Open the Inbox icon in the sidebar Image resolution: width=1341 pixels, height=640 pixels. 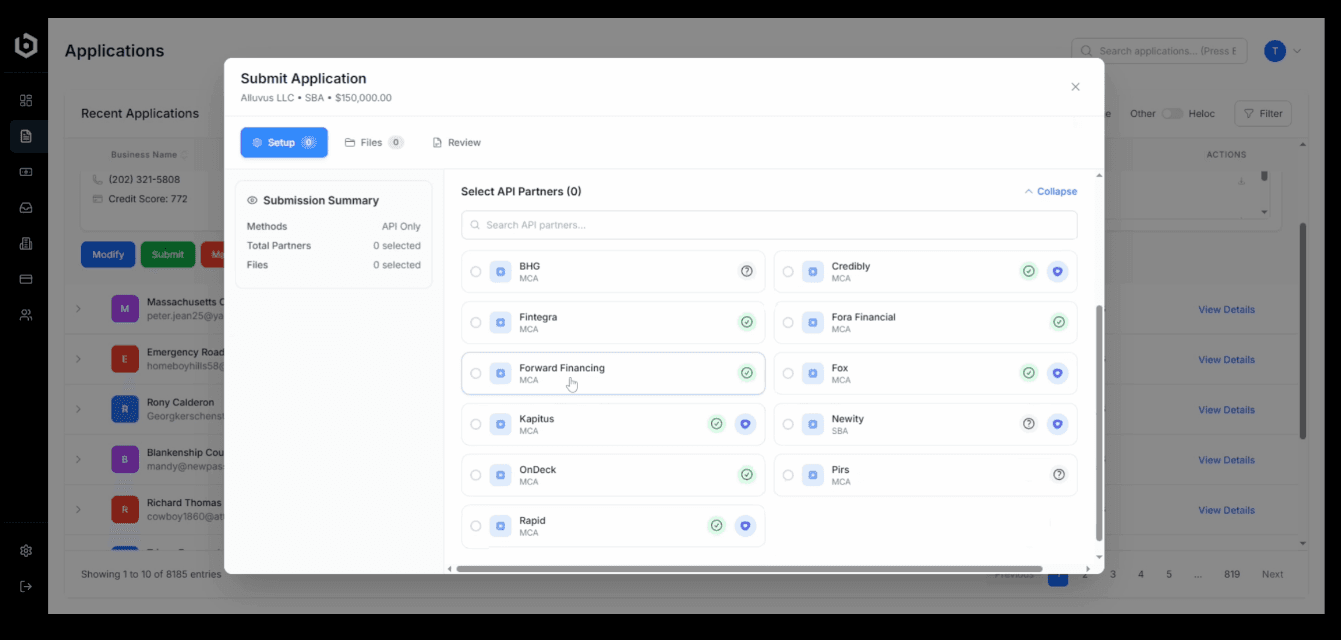[26, 207]
